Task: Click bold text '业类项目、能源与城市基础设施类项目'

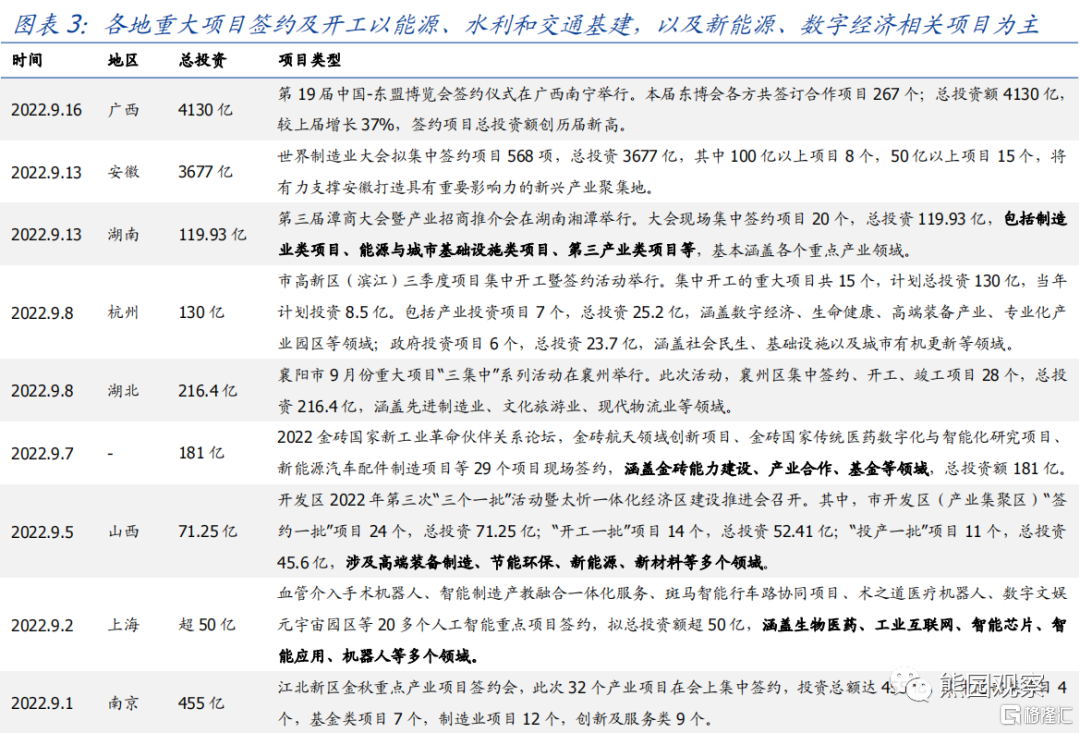Action: pyautogui.click(x=414, y=250)
